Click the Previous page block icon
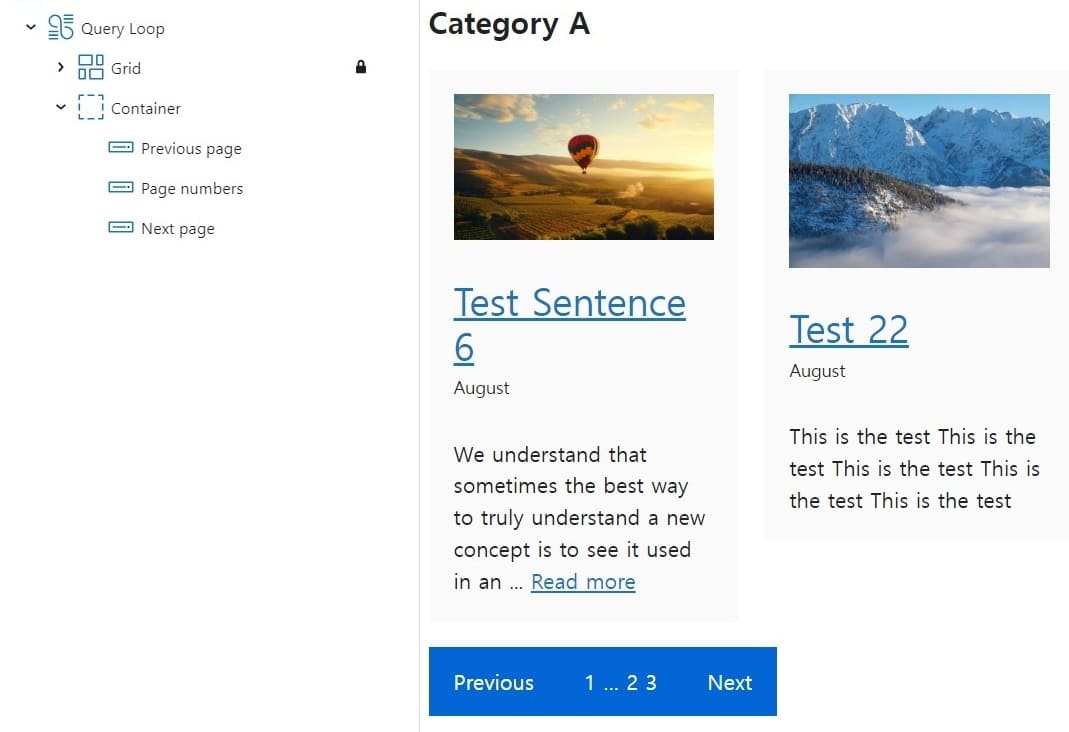1069x732 pixels. [x=120, y=148]
